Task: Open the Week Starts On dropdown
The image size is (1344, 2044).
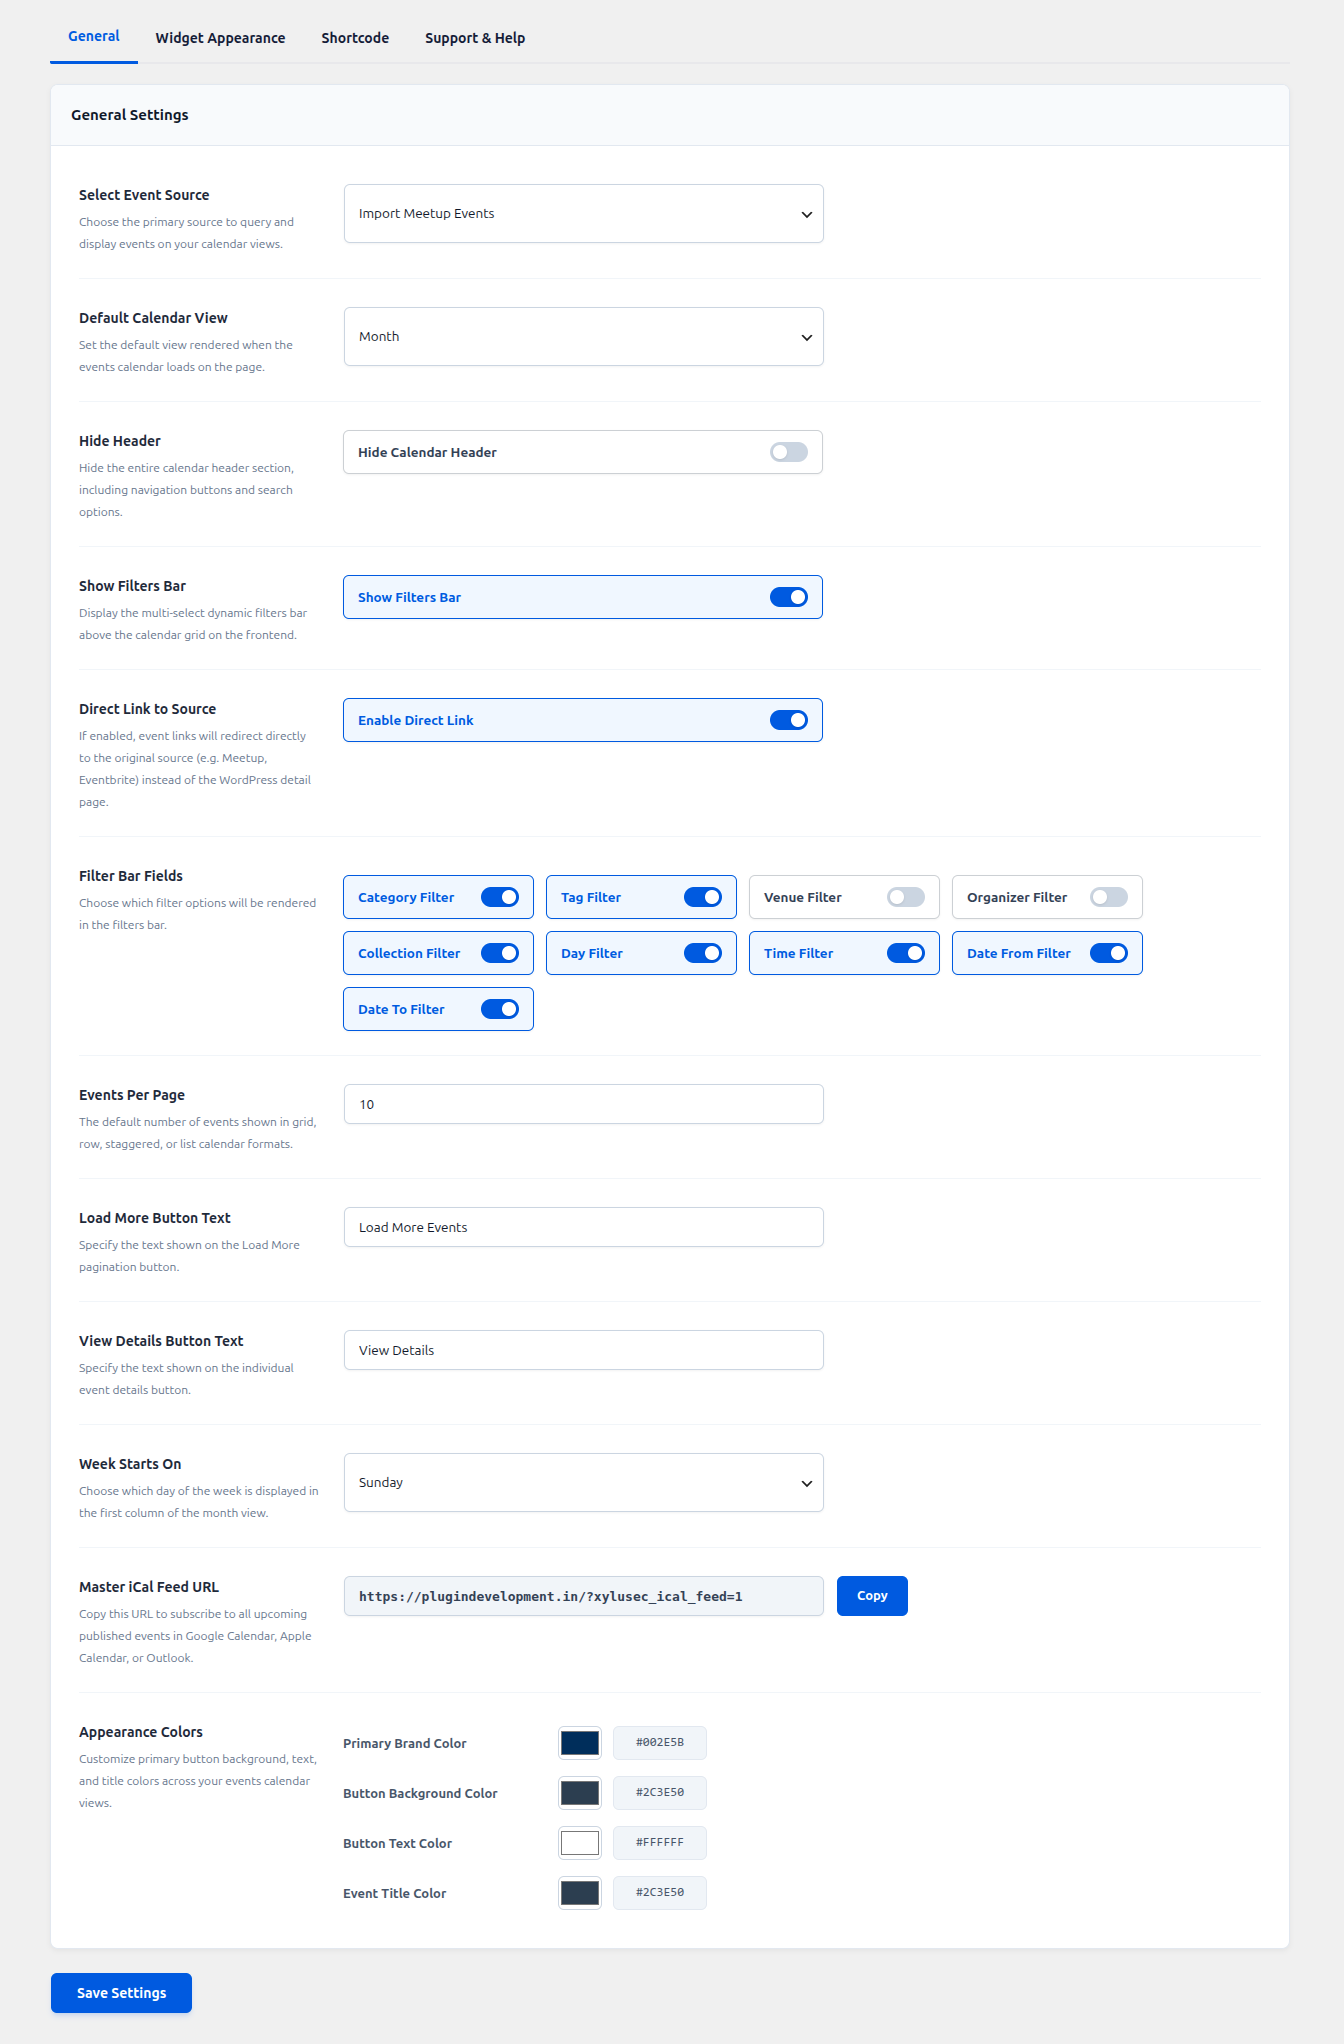Action: 584,1482
